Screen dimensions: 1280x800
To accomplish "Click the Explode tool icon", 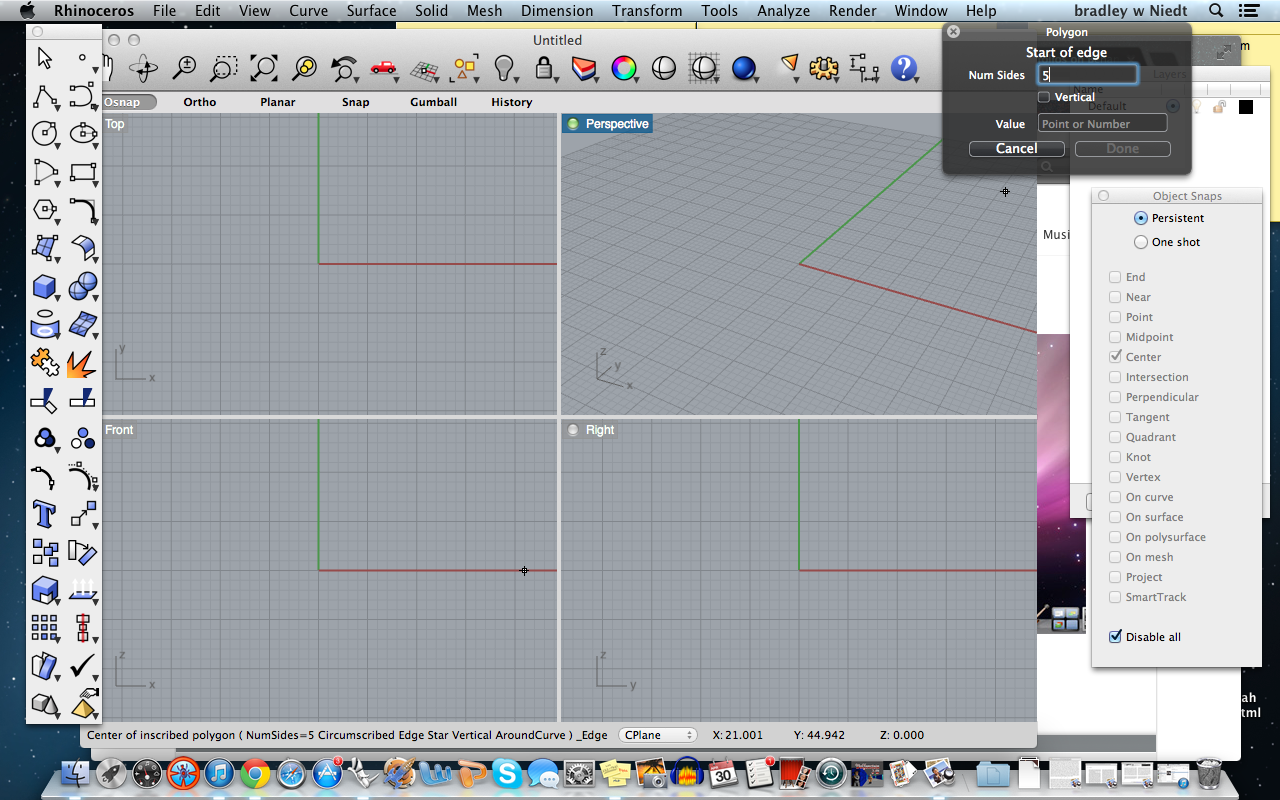I will tap(82, 362).
